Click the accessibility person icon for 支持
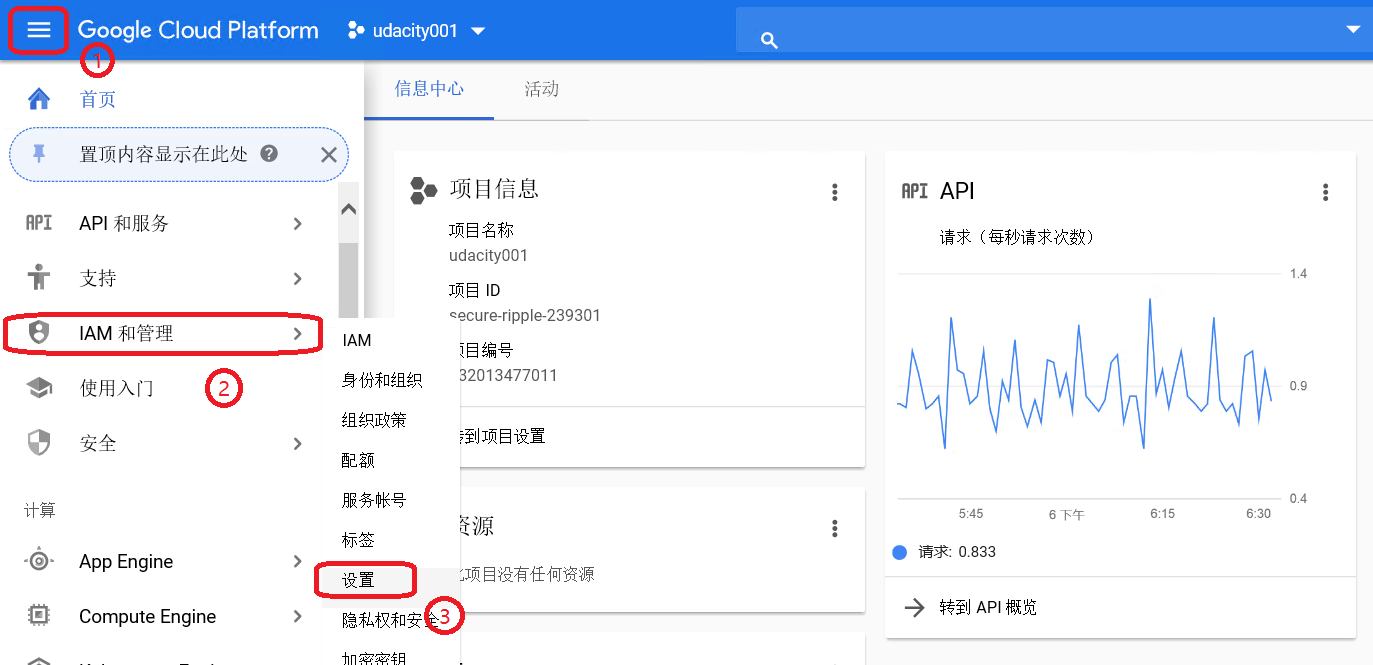Screen dimensions: 1373x665 38,278
